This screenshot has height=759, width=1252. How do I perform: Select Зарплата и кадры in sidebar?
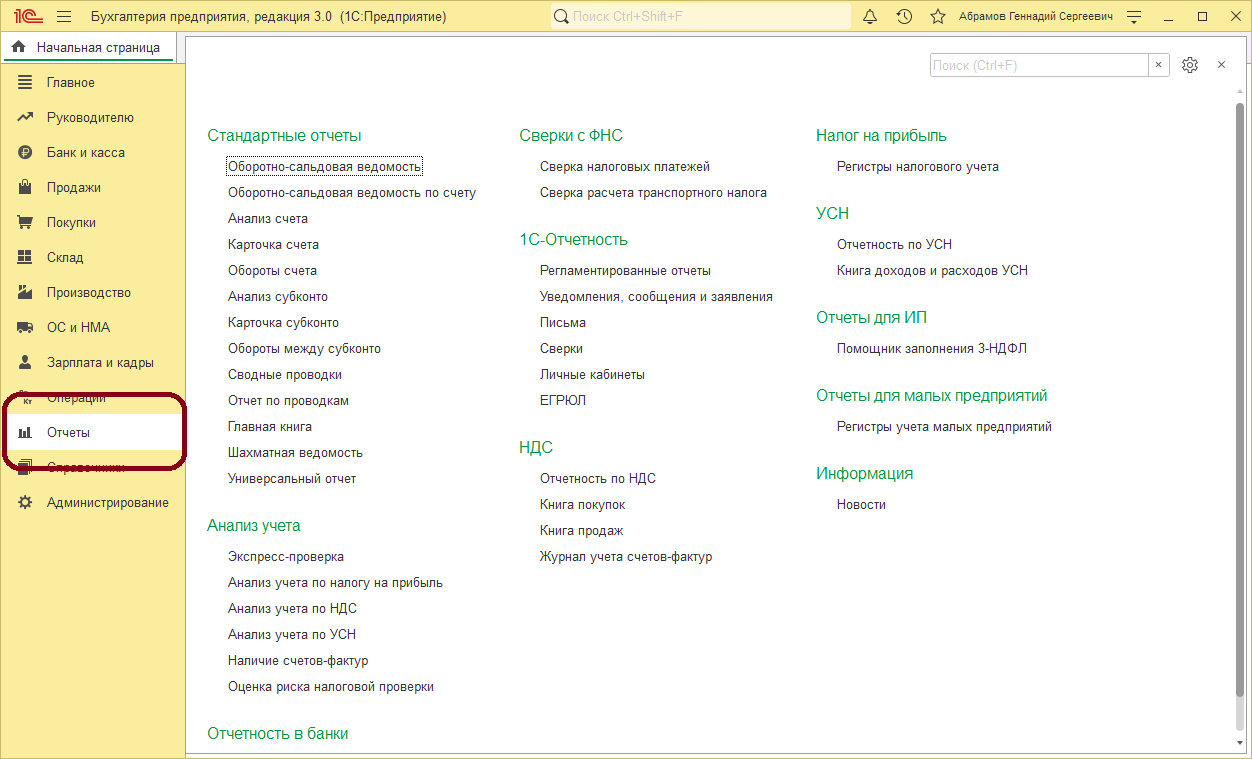(100, 363)
